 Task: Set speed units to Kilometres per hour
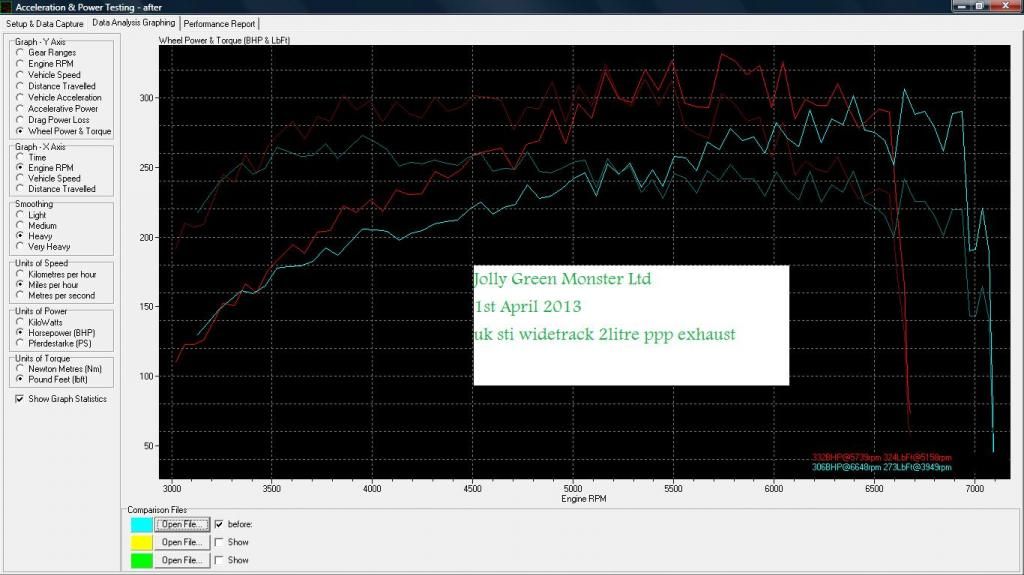pyautogui.click(x=20, y=274)
